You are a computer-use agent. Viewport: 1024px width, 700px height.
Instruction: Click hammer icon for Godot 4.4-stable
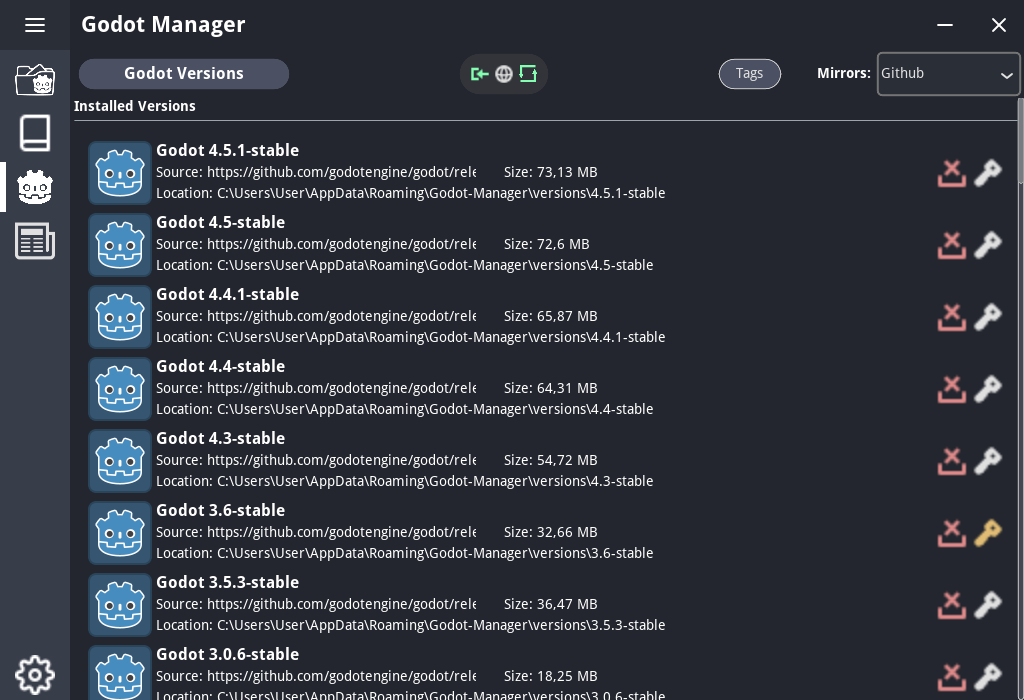988,389
